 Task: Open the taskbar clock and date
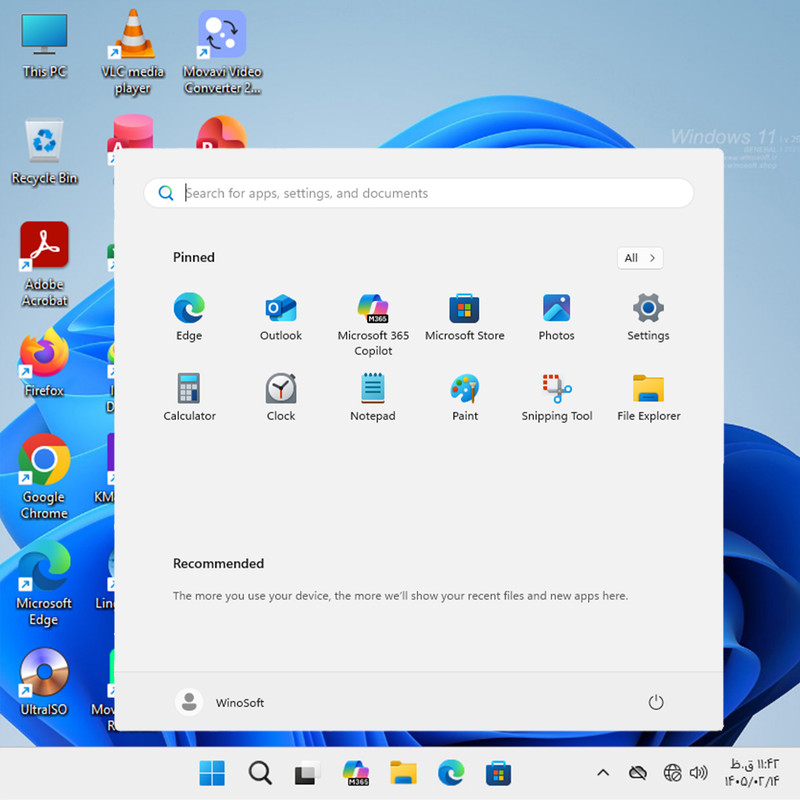click(x=752, y=772)
